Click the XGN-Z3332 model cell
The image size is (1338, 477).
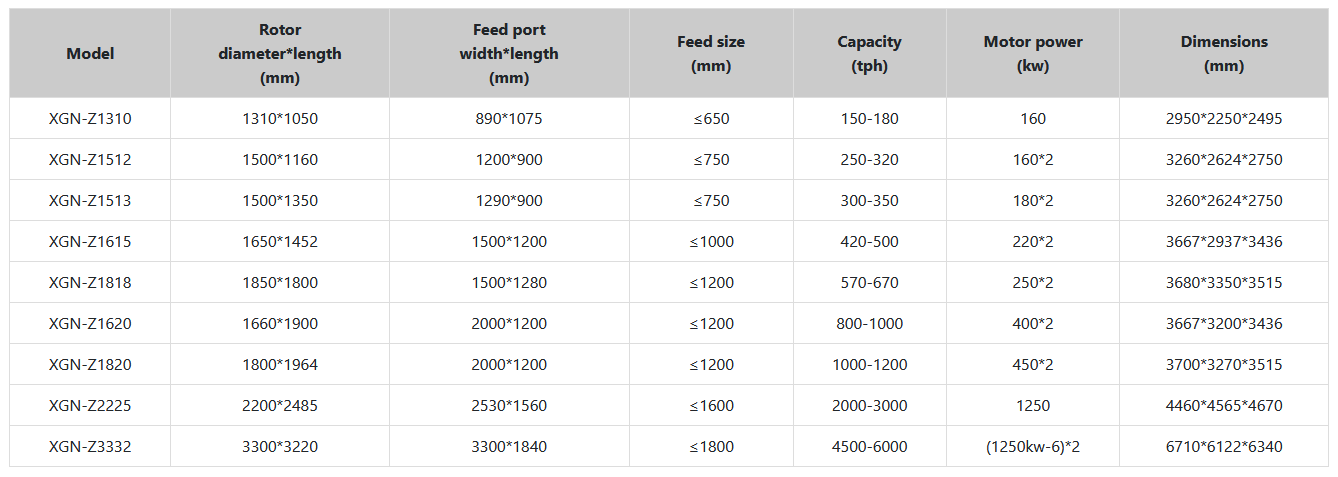click(x=90, y=447)
